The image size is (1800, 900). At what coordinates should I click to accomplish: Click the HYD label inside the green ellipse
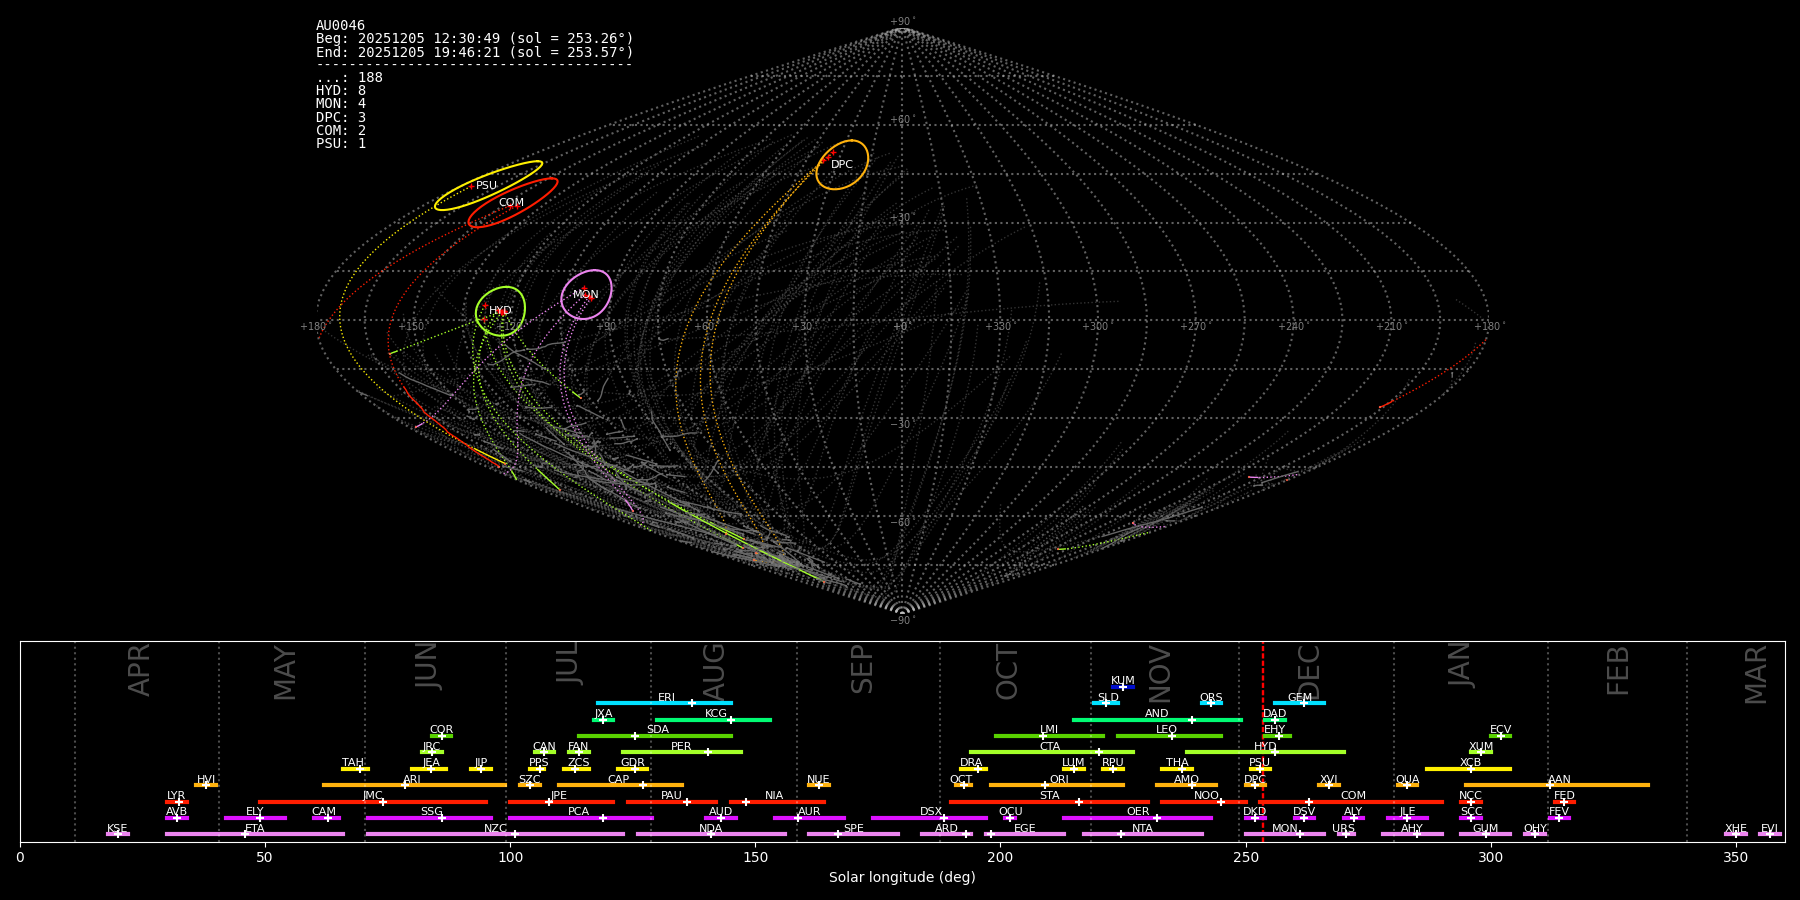click(500, 311)
